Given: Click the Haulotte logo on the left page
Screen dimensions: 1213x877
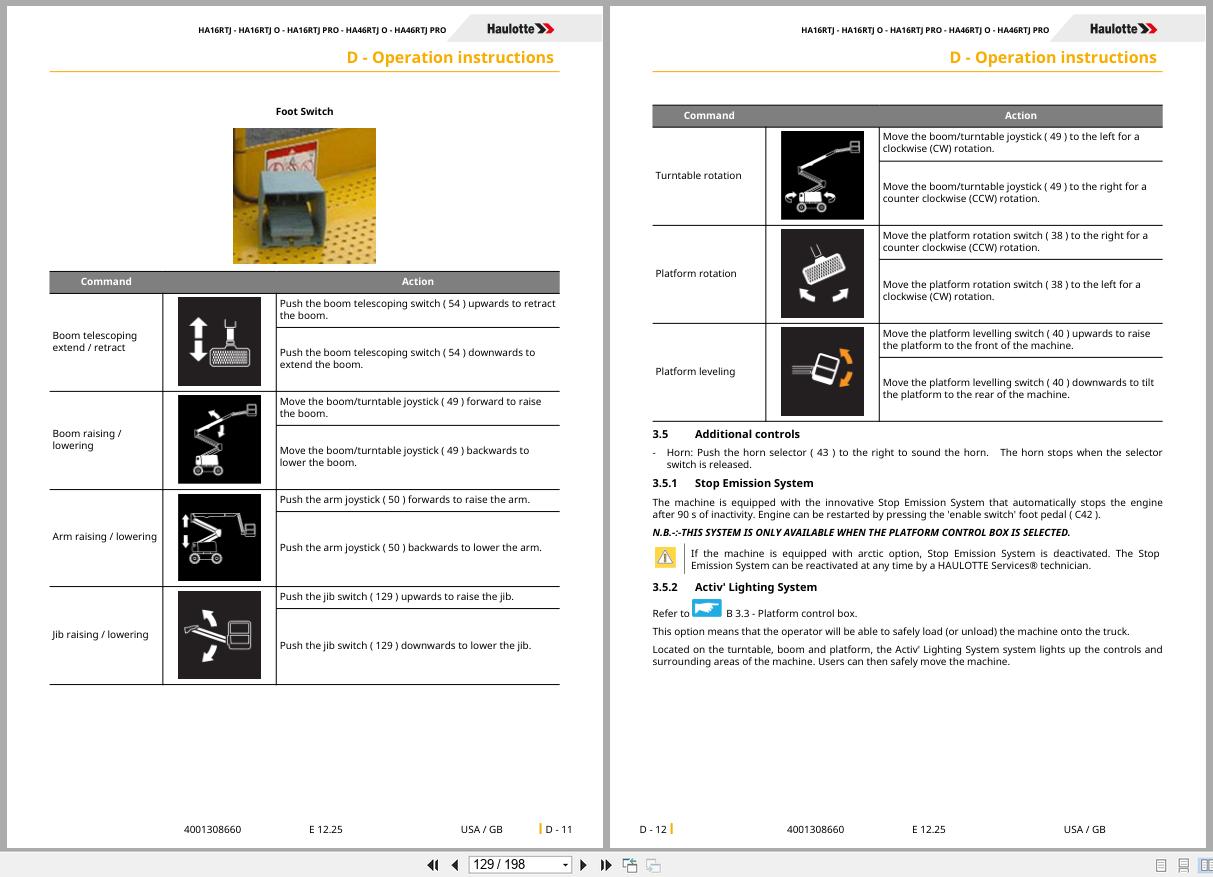Looking at the screenshot, I should [x=520, y=29].
